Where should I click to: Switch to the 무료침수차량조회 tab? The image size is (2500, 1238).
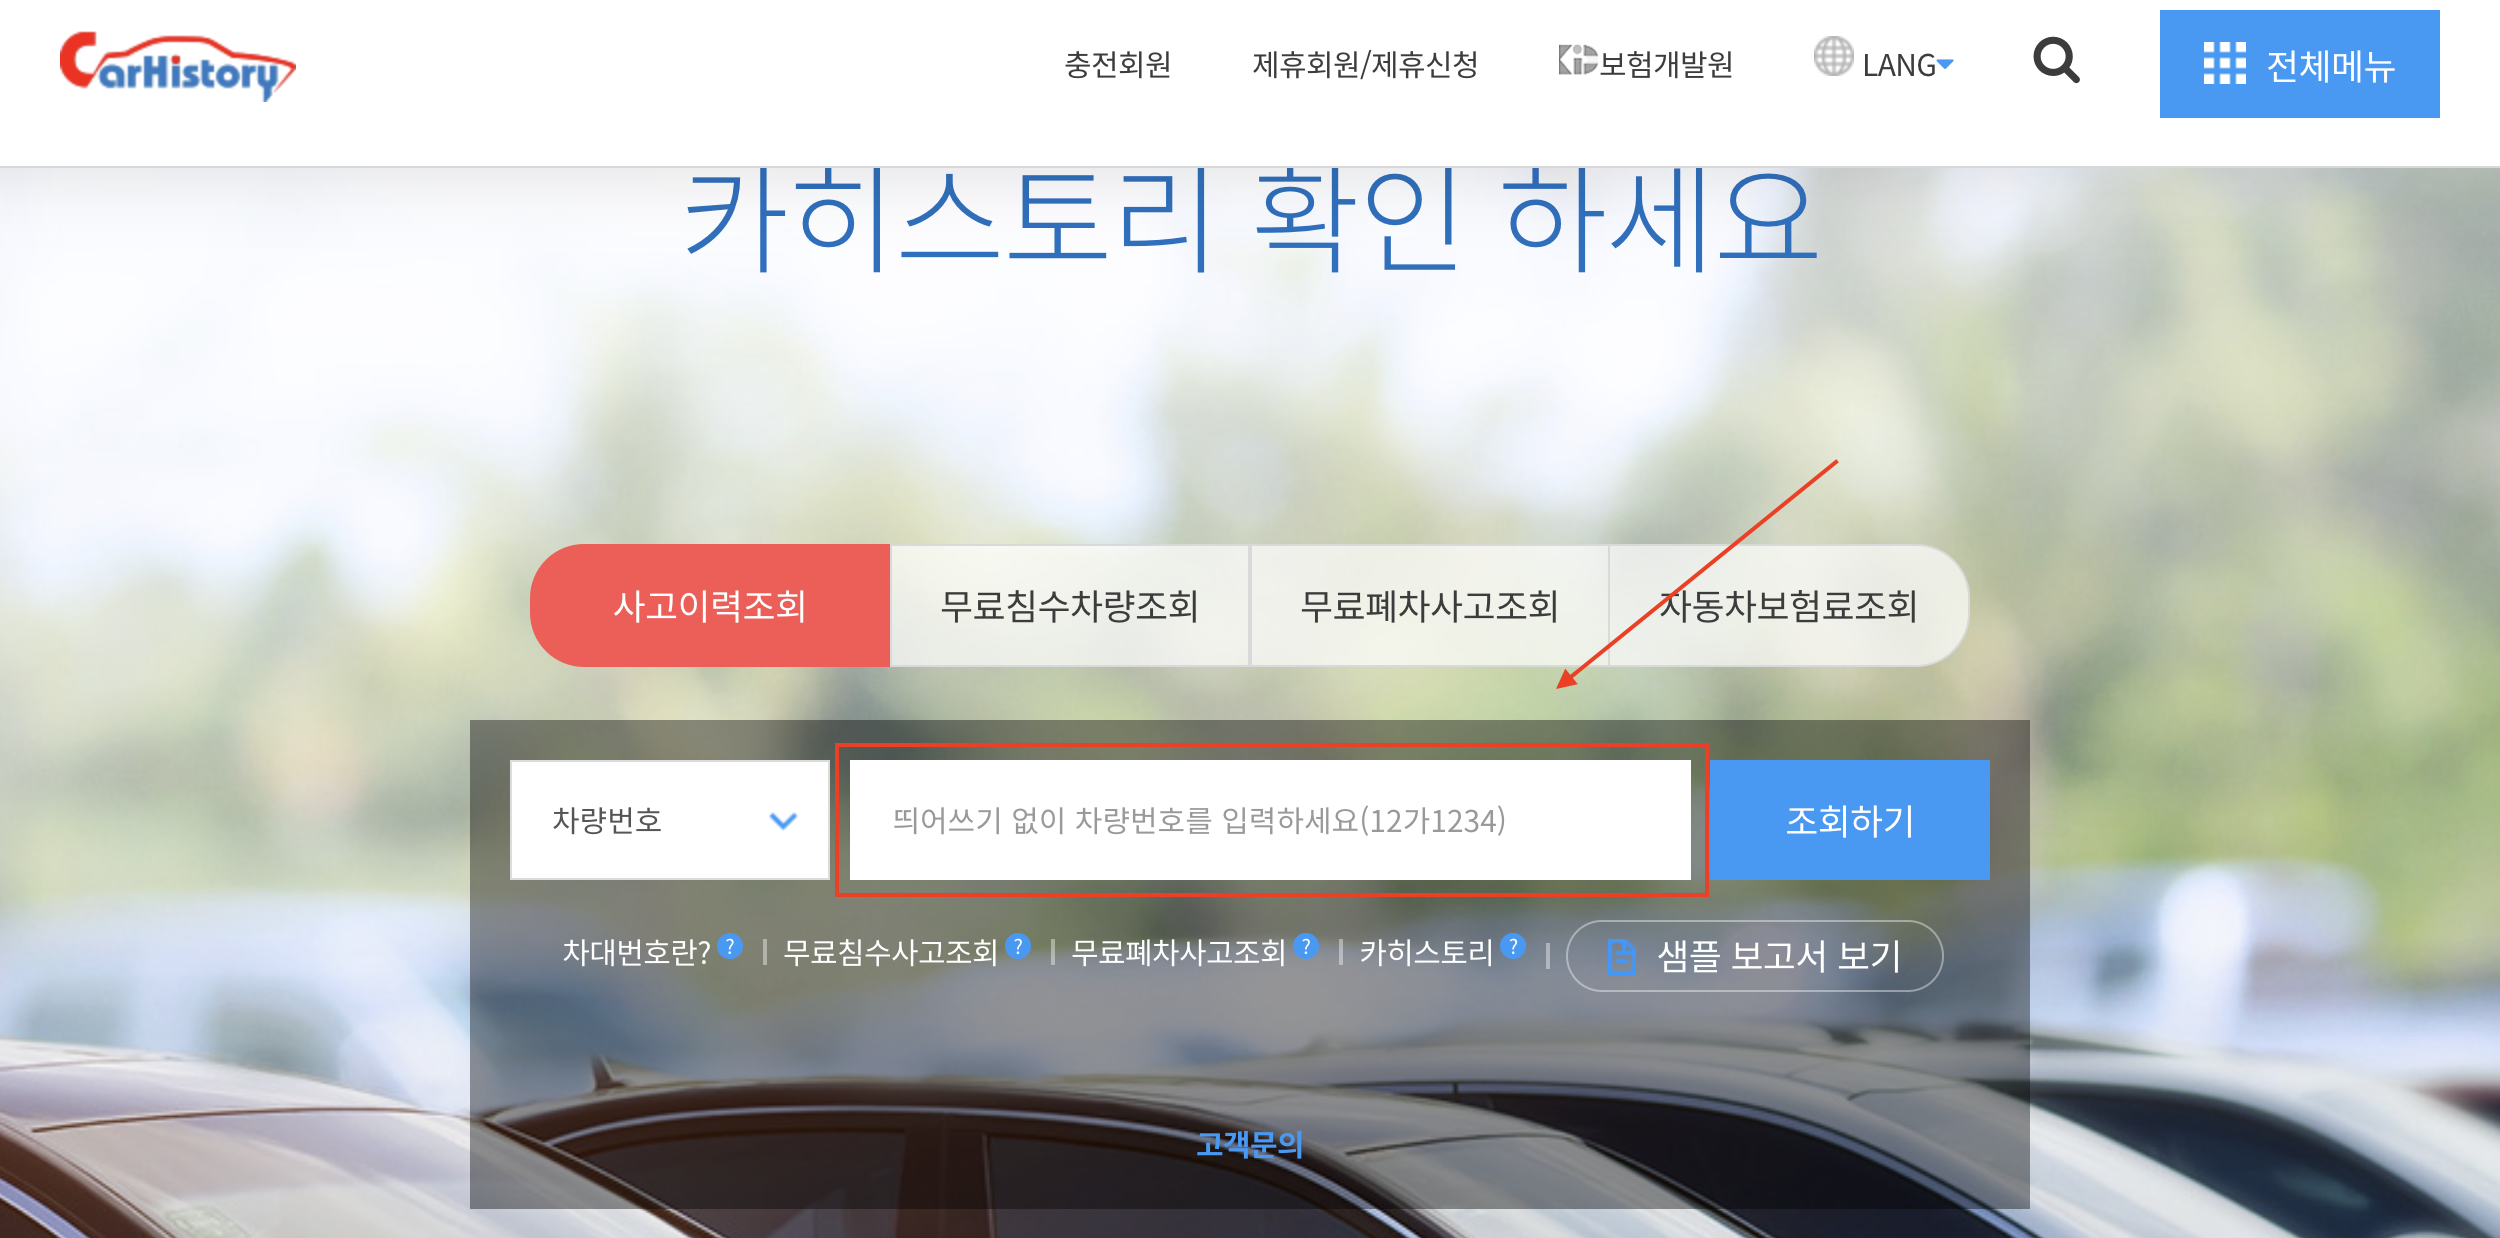1069,606
